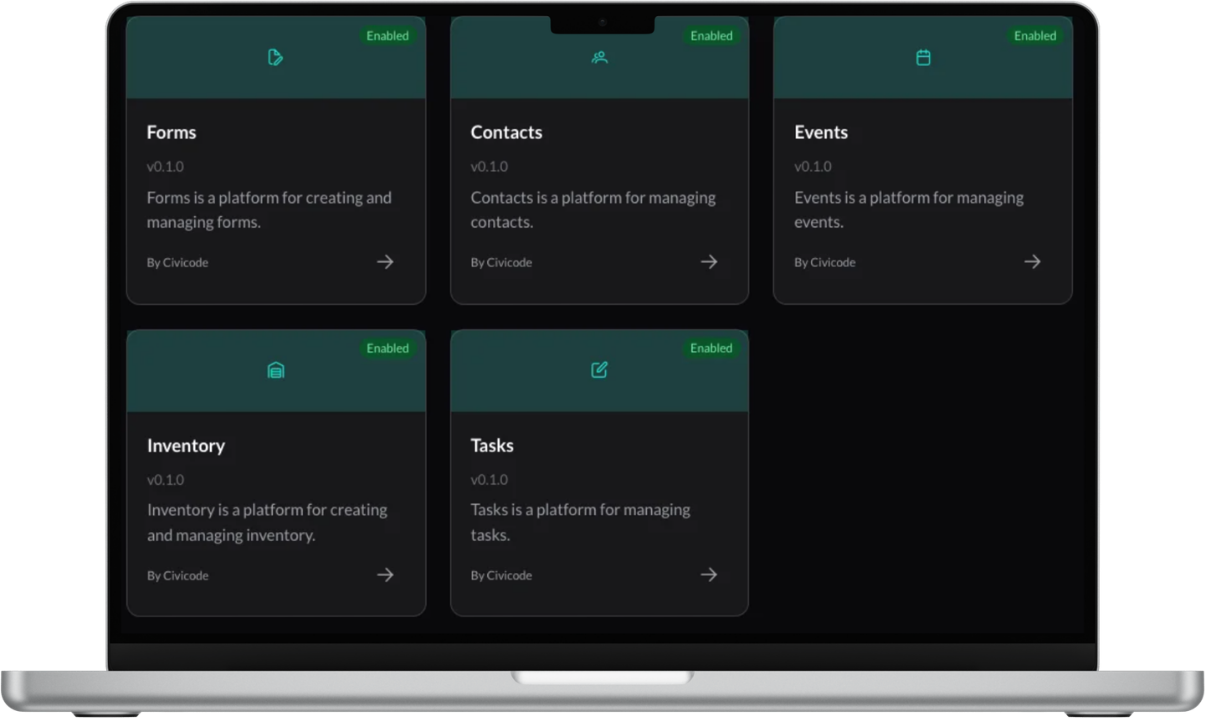
Task: Open Contacts via its arrow icon
Action: [x=709, y=262]
